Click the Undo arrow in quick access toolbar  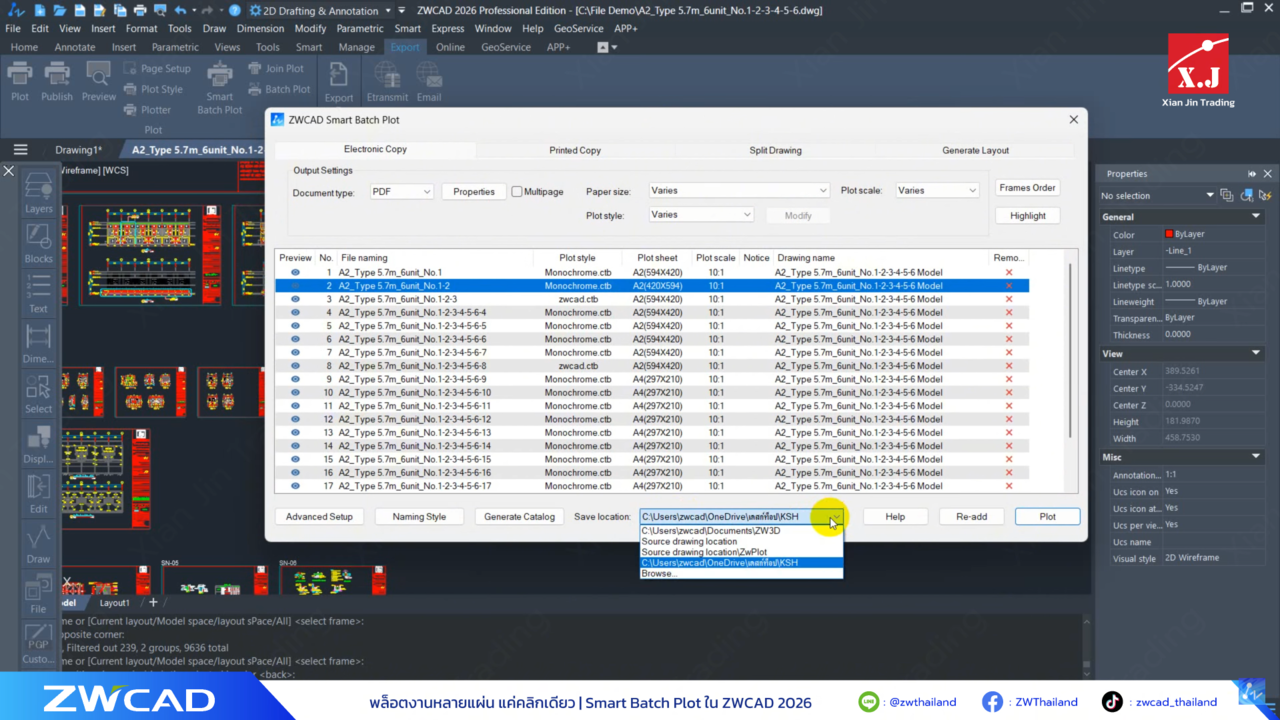(x=180, y=10)
